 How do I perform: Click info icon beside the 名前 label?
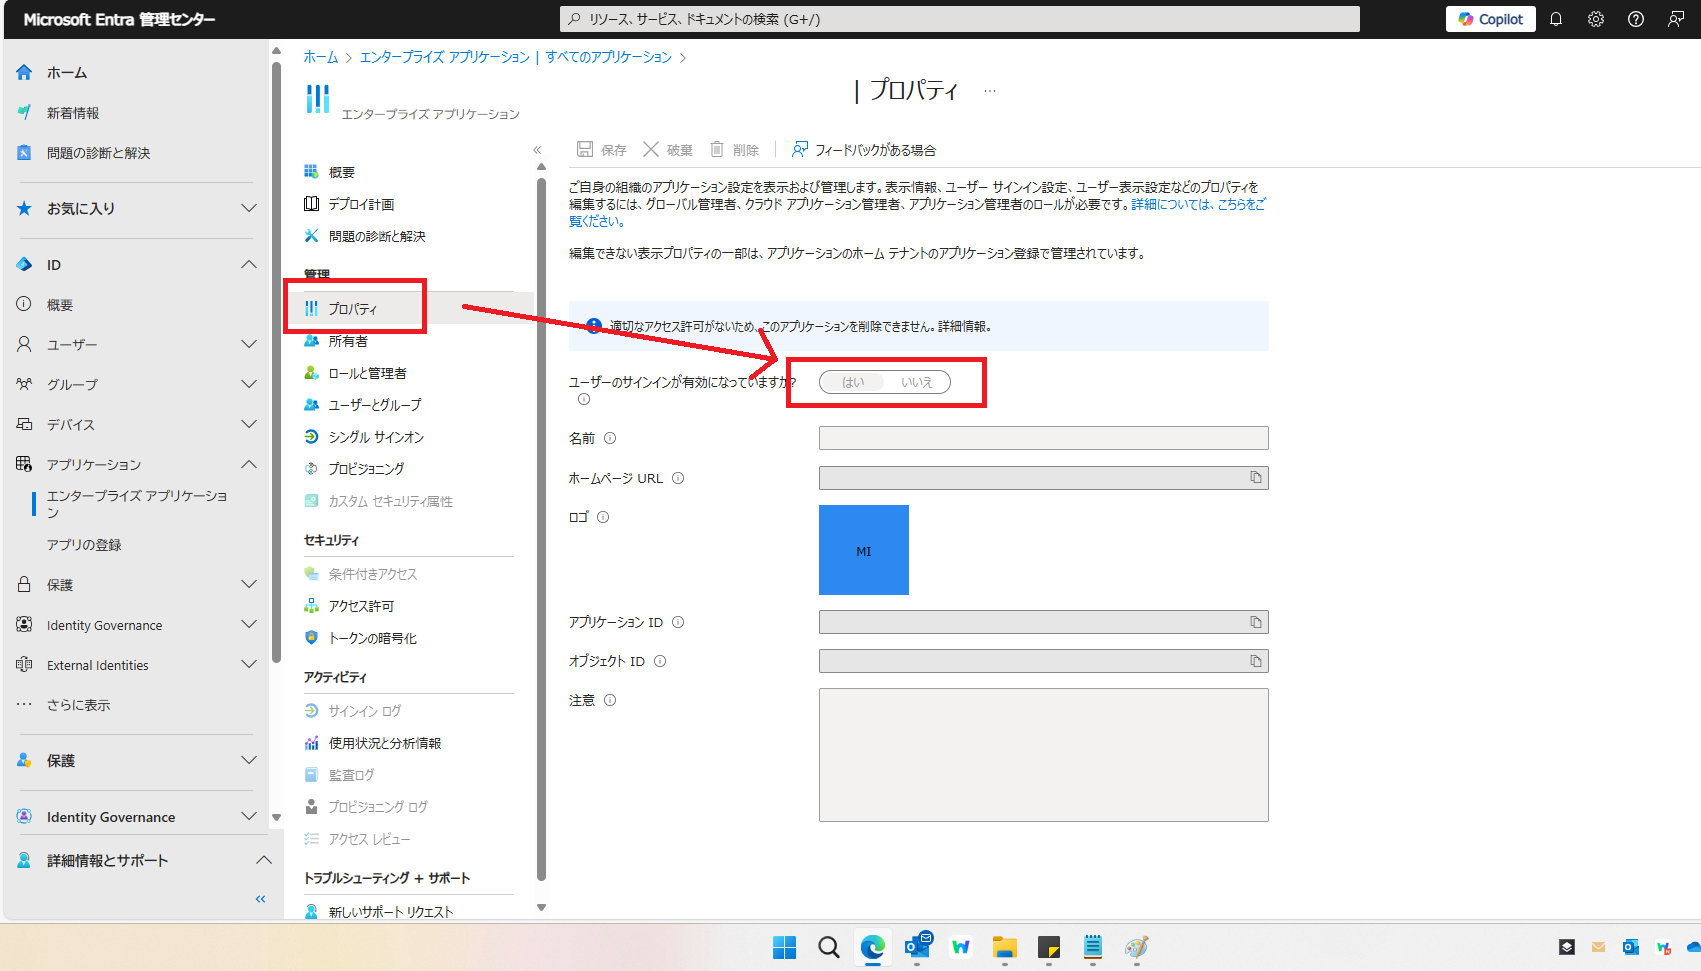point(610,438)
